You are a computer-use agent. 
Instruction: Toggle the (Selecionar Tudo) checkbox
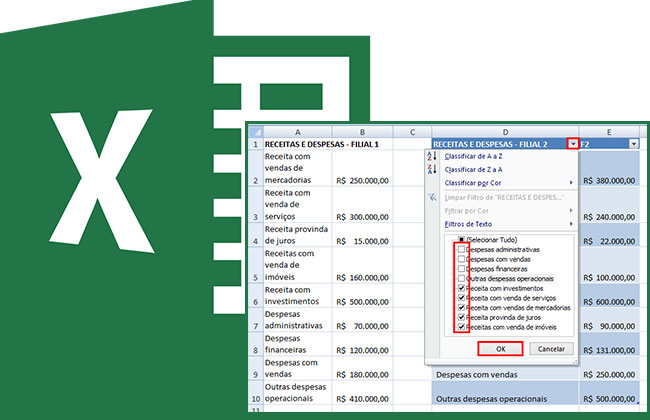461,240
